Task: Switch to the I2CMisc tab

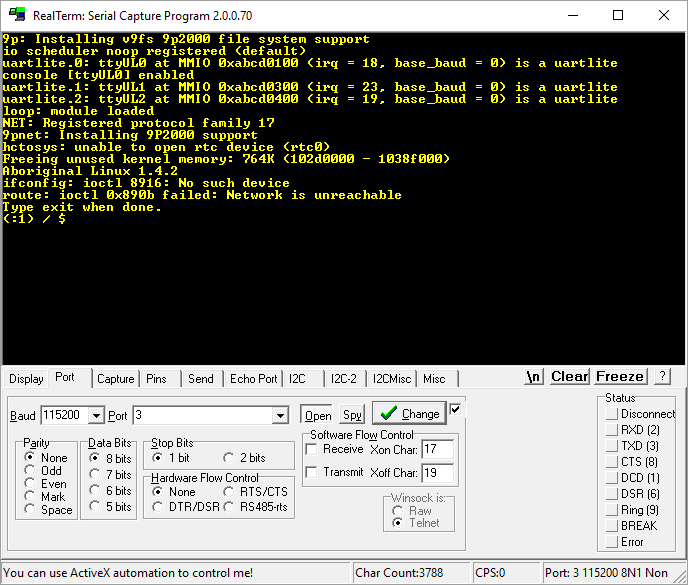Action: tap(392, 379)
